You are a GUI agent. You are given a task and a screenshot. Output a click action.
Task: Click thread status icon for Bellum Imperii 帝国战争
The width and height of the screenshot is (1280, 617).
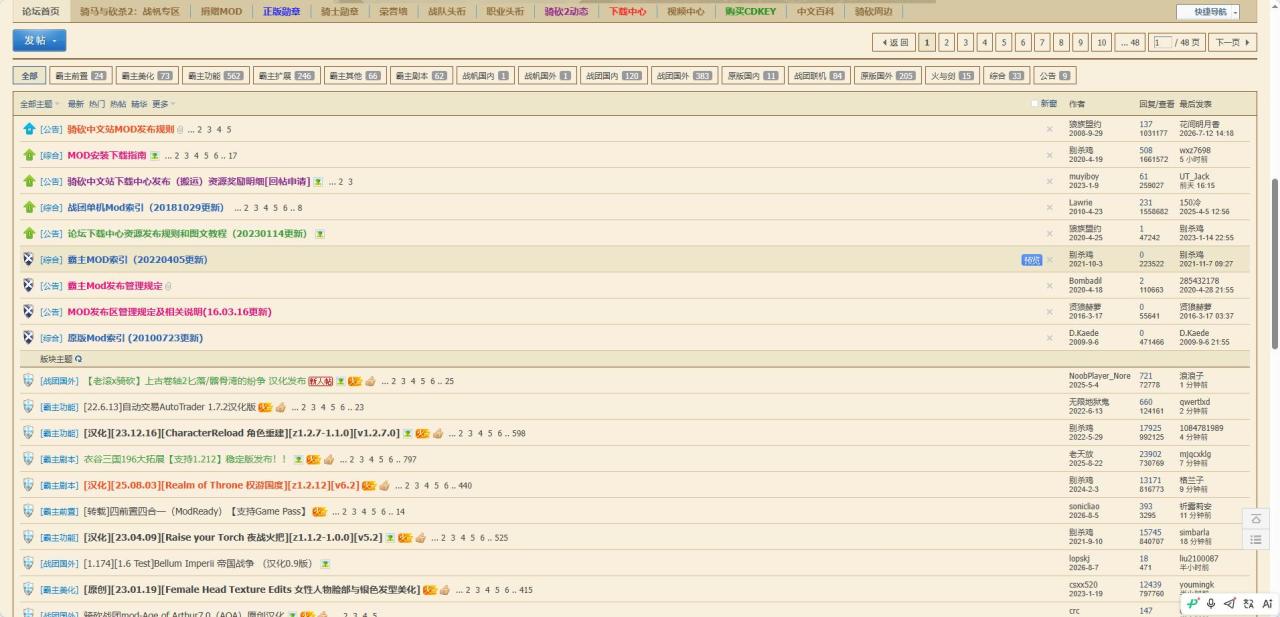pyautogui.click(x=29, y=563)
